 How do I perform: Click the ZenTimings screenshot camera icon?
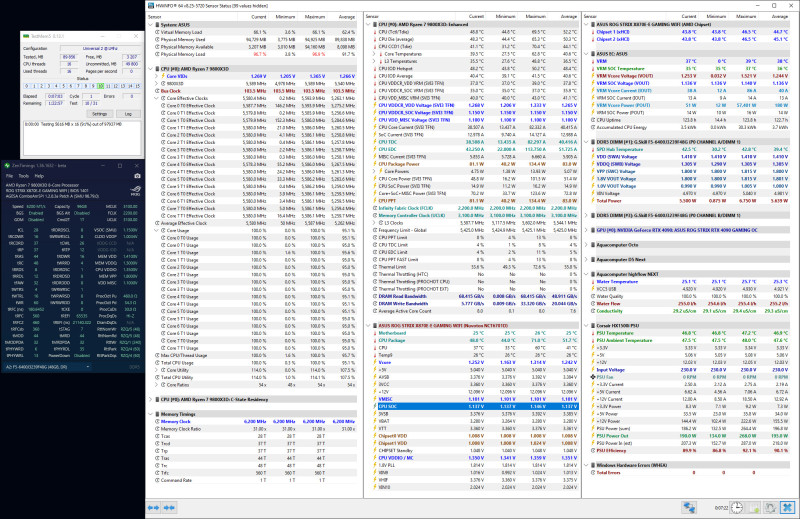click(x=137, y=176)
